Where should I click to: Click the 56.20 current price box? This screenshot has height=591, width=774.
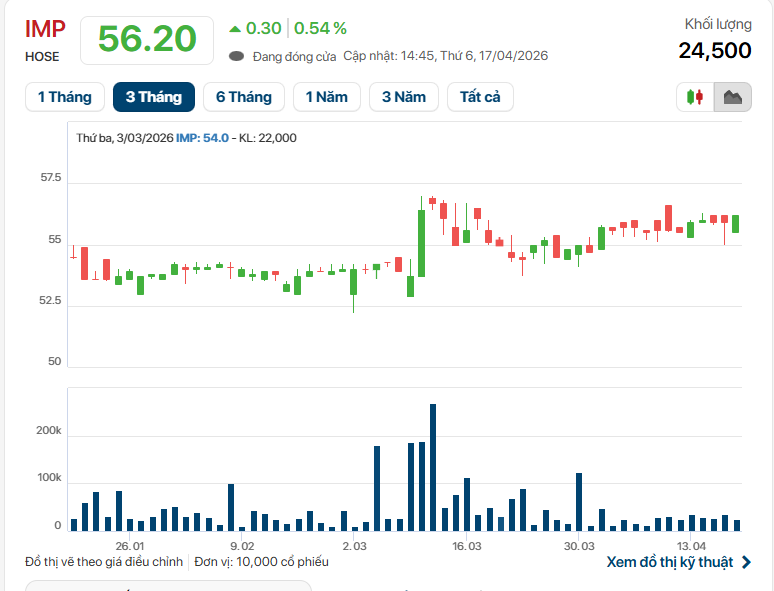[147, 40]
